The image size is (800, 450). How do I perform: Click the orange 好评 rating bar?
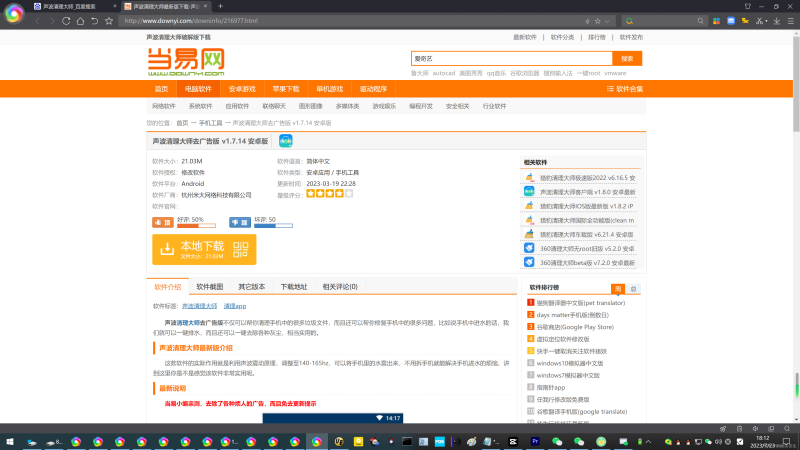[196, 226]
